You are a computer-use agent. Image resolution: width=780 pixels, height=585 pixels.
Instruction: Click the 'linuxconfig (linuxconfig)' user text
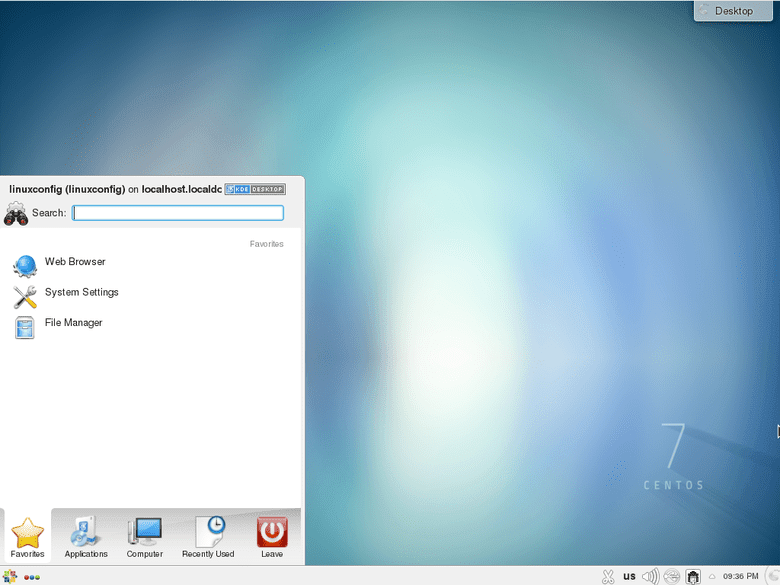[67, 189]
